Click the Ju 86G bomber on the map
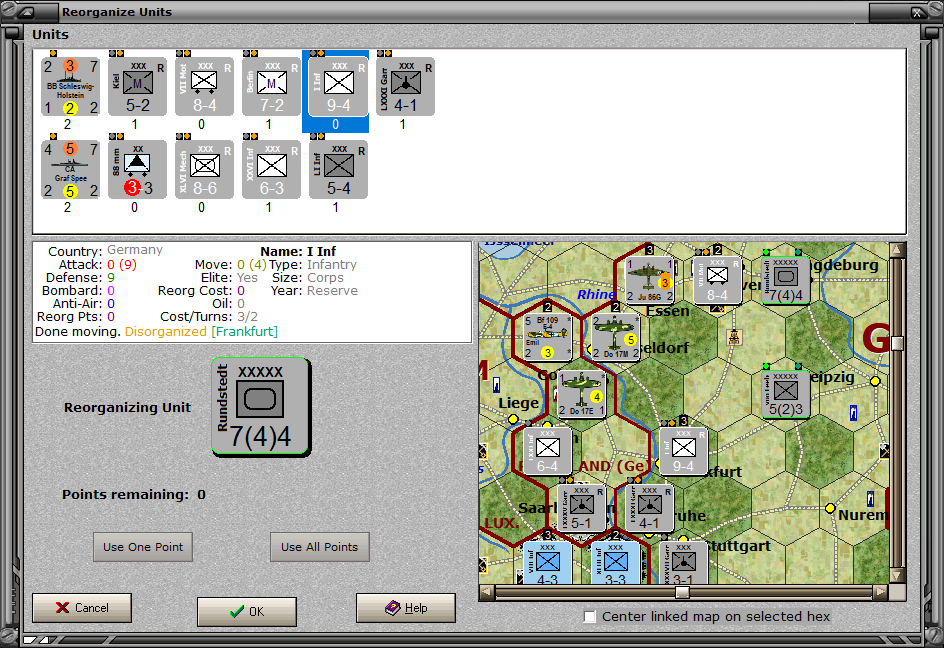 click(x=650, y=280)
